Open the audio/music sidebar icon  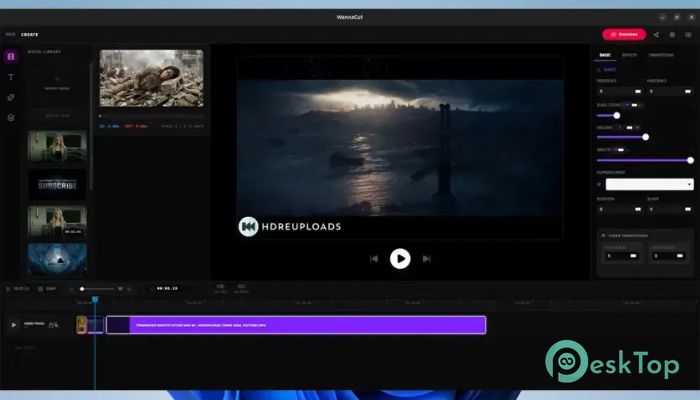11,97
